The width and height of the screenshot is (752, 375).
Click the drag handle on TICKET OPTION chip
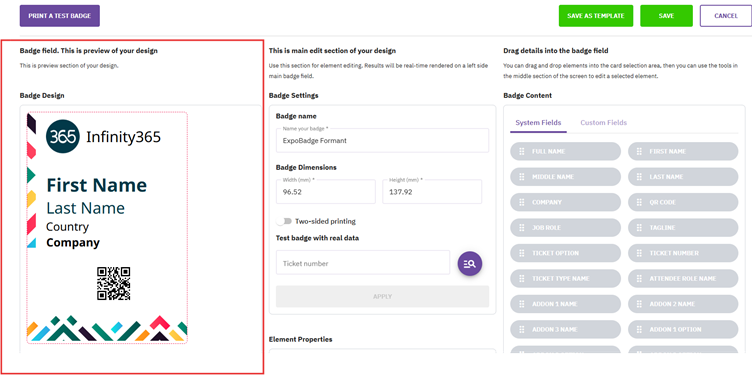521,253
